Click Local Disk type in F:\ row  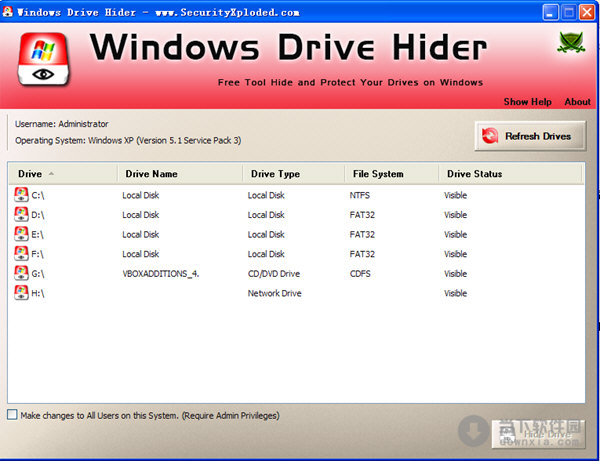coord(266,254)
